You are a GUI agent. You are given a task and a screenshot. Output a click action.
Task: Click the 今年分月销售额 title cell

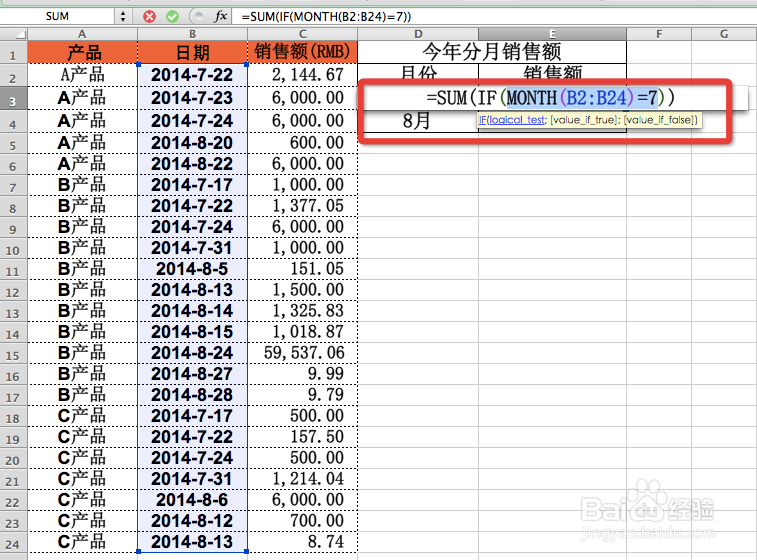click(492, 52)
